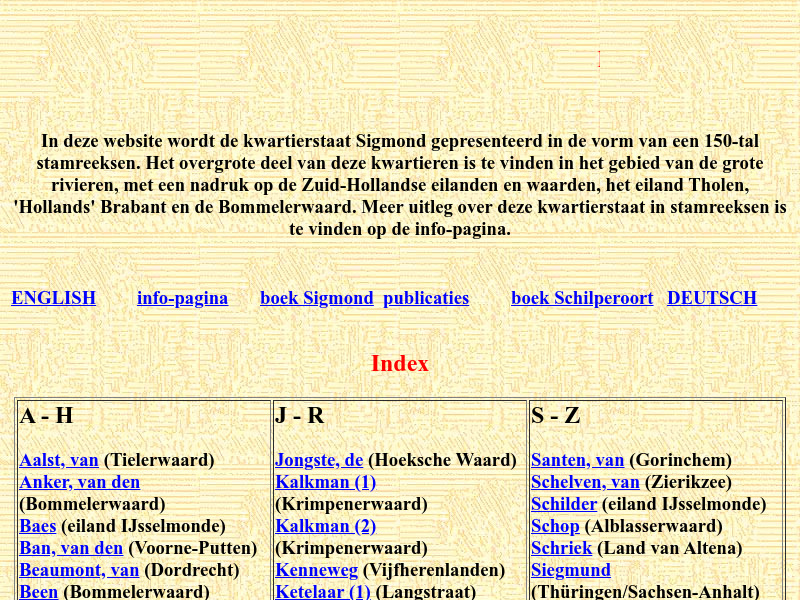Viewport: 800px width, 600px height.
Task: Open the Been family page
Action: point(38,591)
